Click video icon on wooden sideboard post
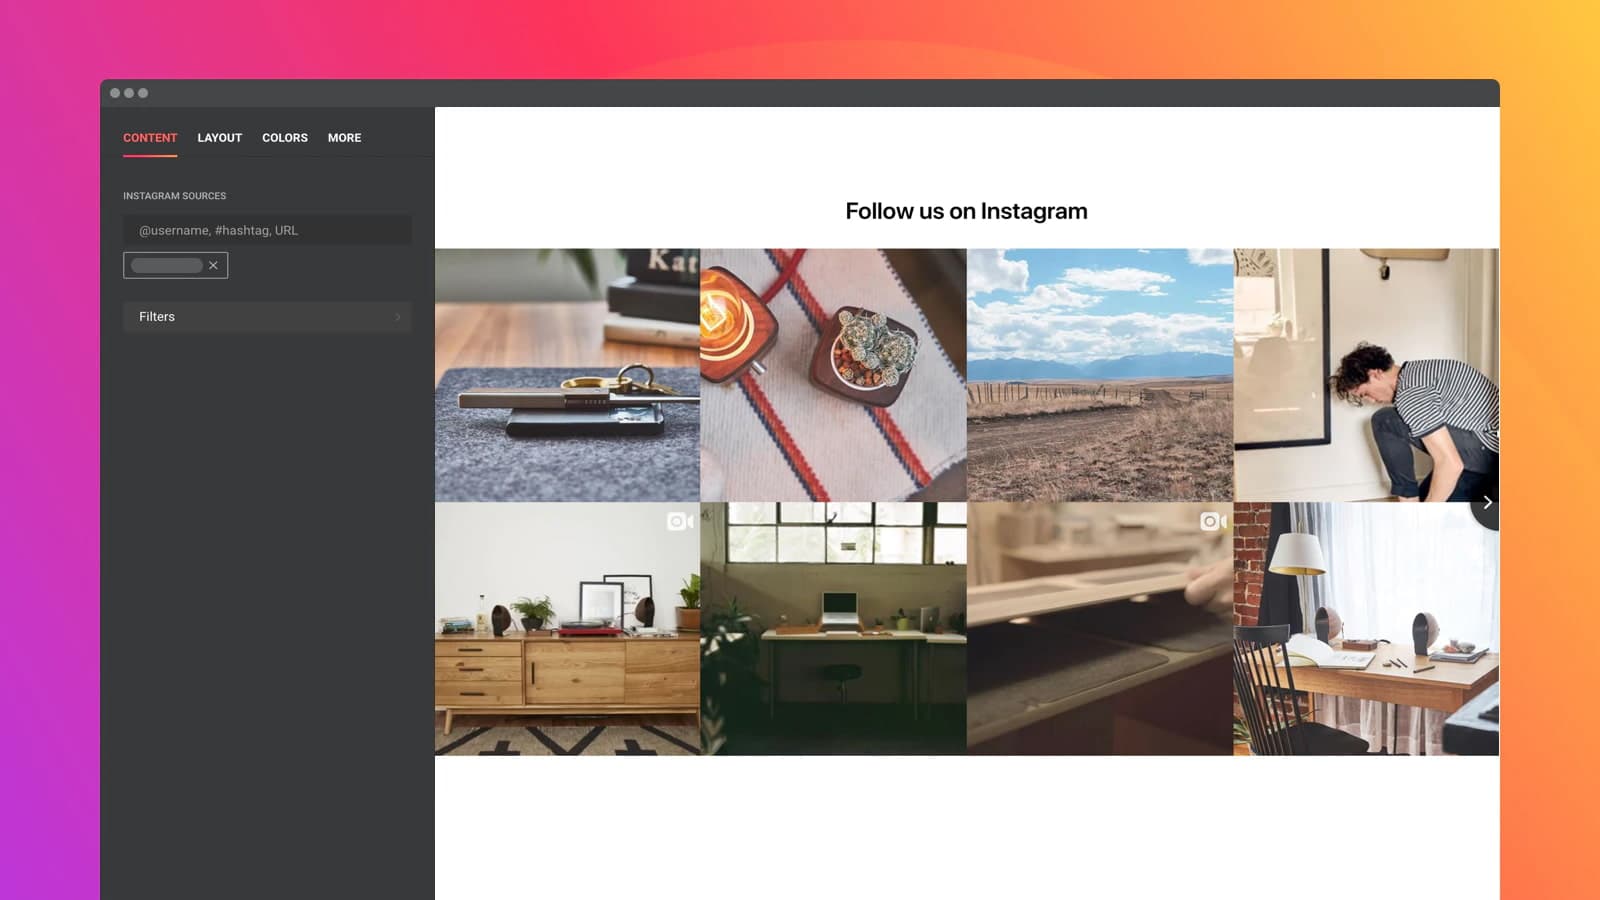The width and height of the screenshot is (1600, 900). (x=679, y=522)
